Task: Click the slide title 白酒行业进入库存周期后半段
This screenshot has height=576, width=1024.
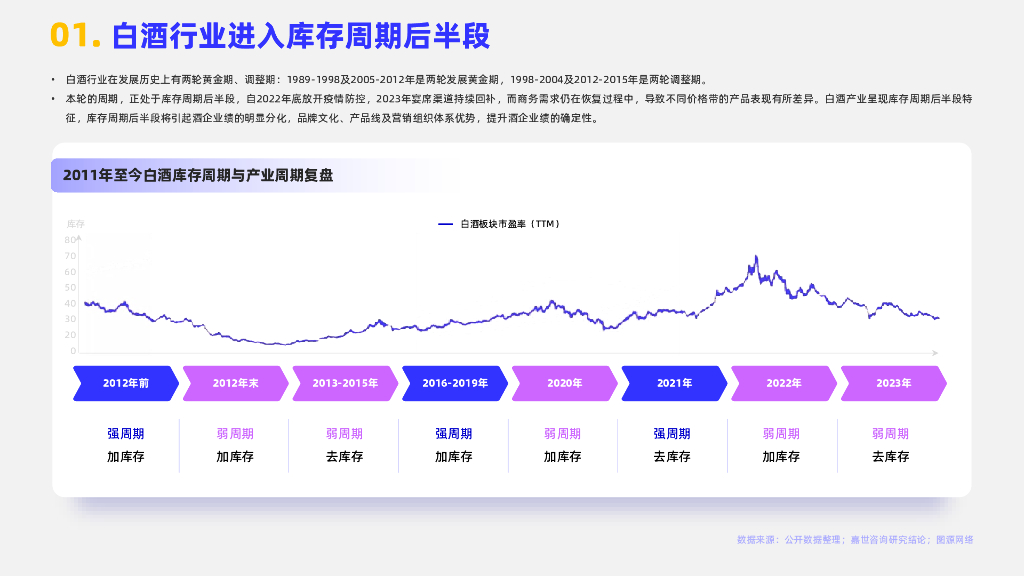Action: pyautogui.click(x=300, y=35)
